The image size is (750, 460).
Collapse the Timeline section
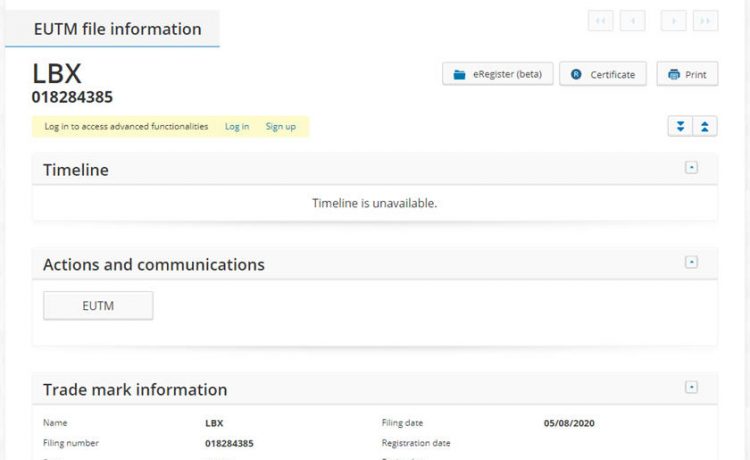691,168
